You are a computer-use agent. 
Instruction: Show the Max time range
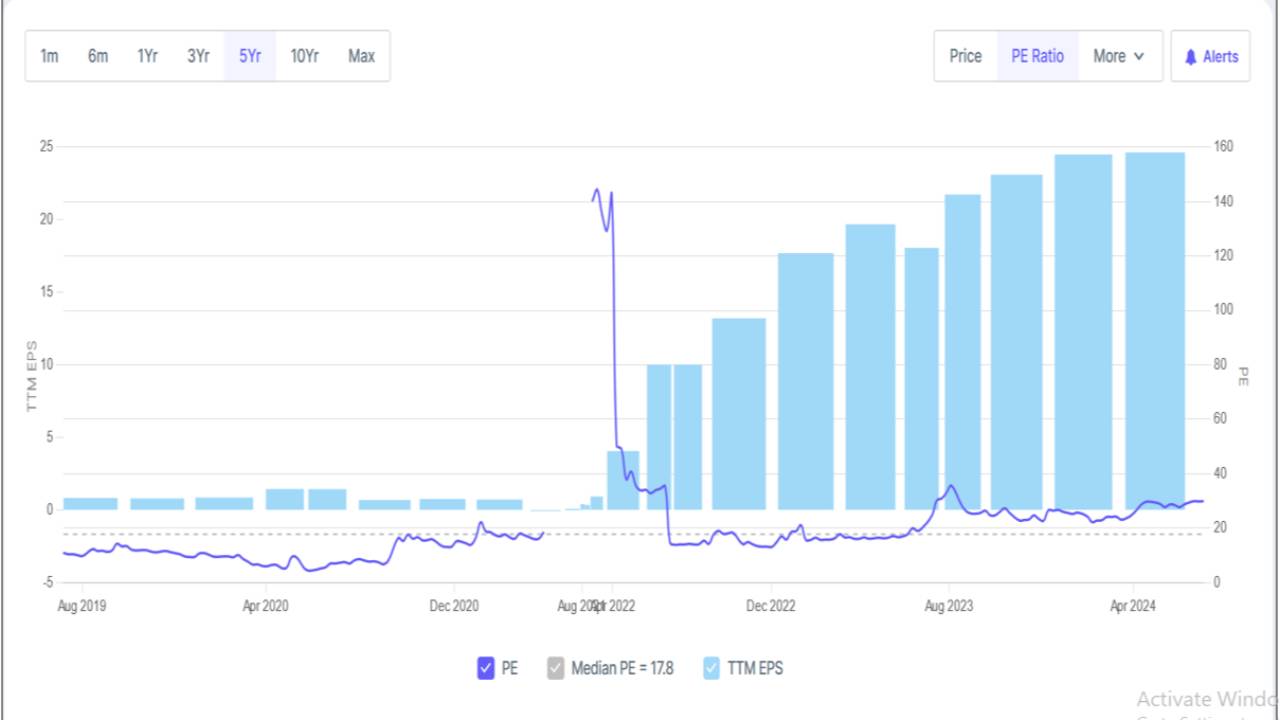[x=361, y=56]
